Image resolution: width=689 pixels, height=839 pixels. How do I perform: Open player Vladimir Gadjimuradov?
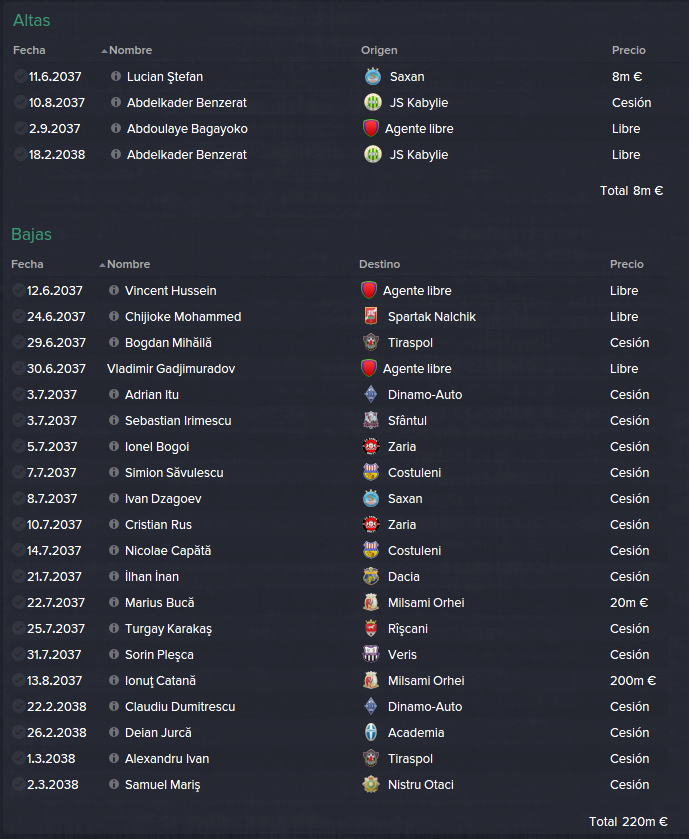tap(171, 369)
